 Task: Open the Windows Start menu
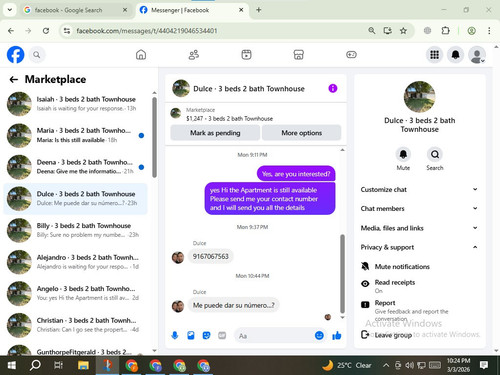(12, 365)
